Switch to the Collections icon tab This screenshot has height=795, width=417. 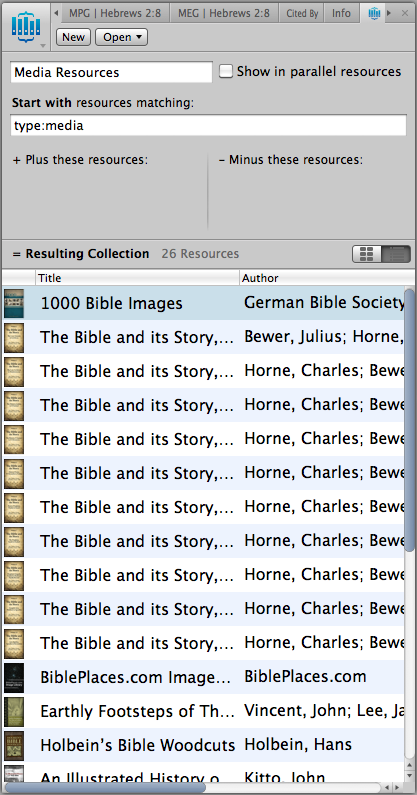pyautogui.click(x=374, y=13)
